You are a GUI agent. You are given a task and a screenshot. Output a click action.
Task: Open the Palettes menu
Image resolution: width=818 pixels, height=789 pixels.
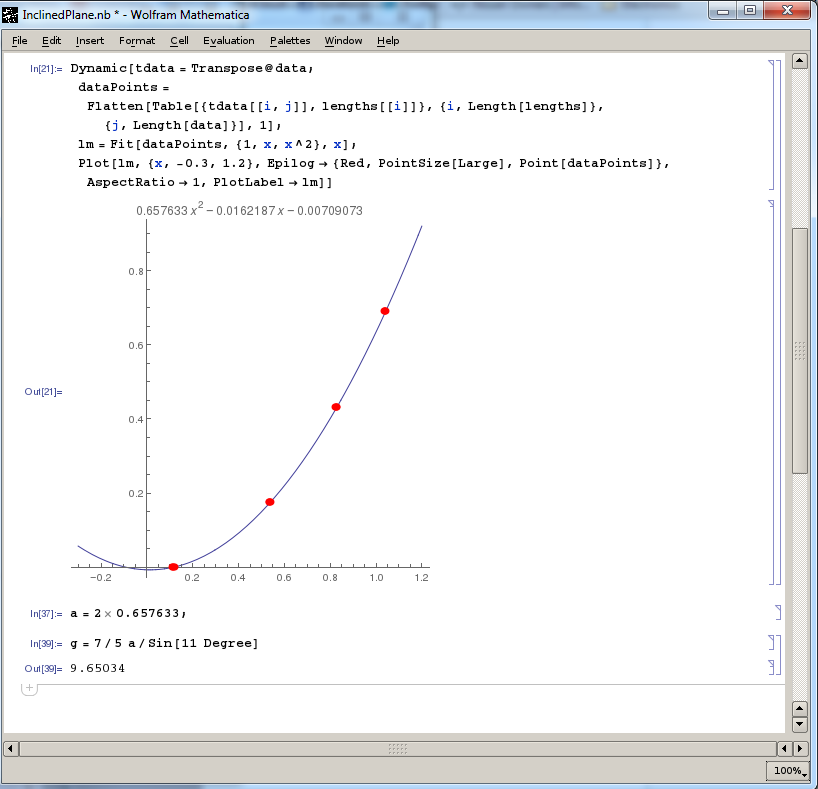(x=290, y=41)
